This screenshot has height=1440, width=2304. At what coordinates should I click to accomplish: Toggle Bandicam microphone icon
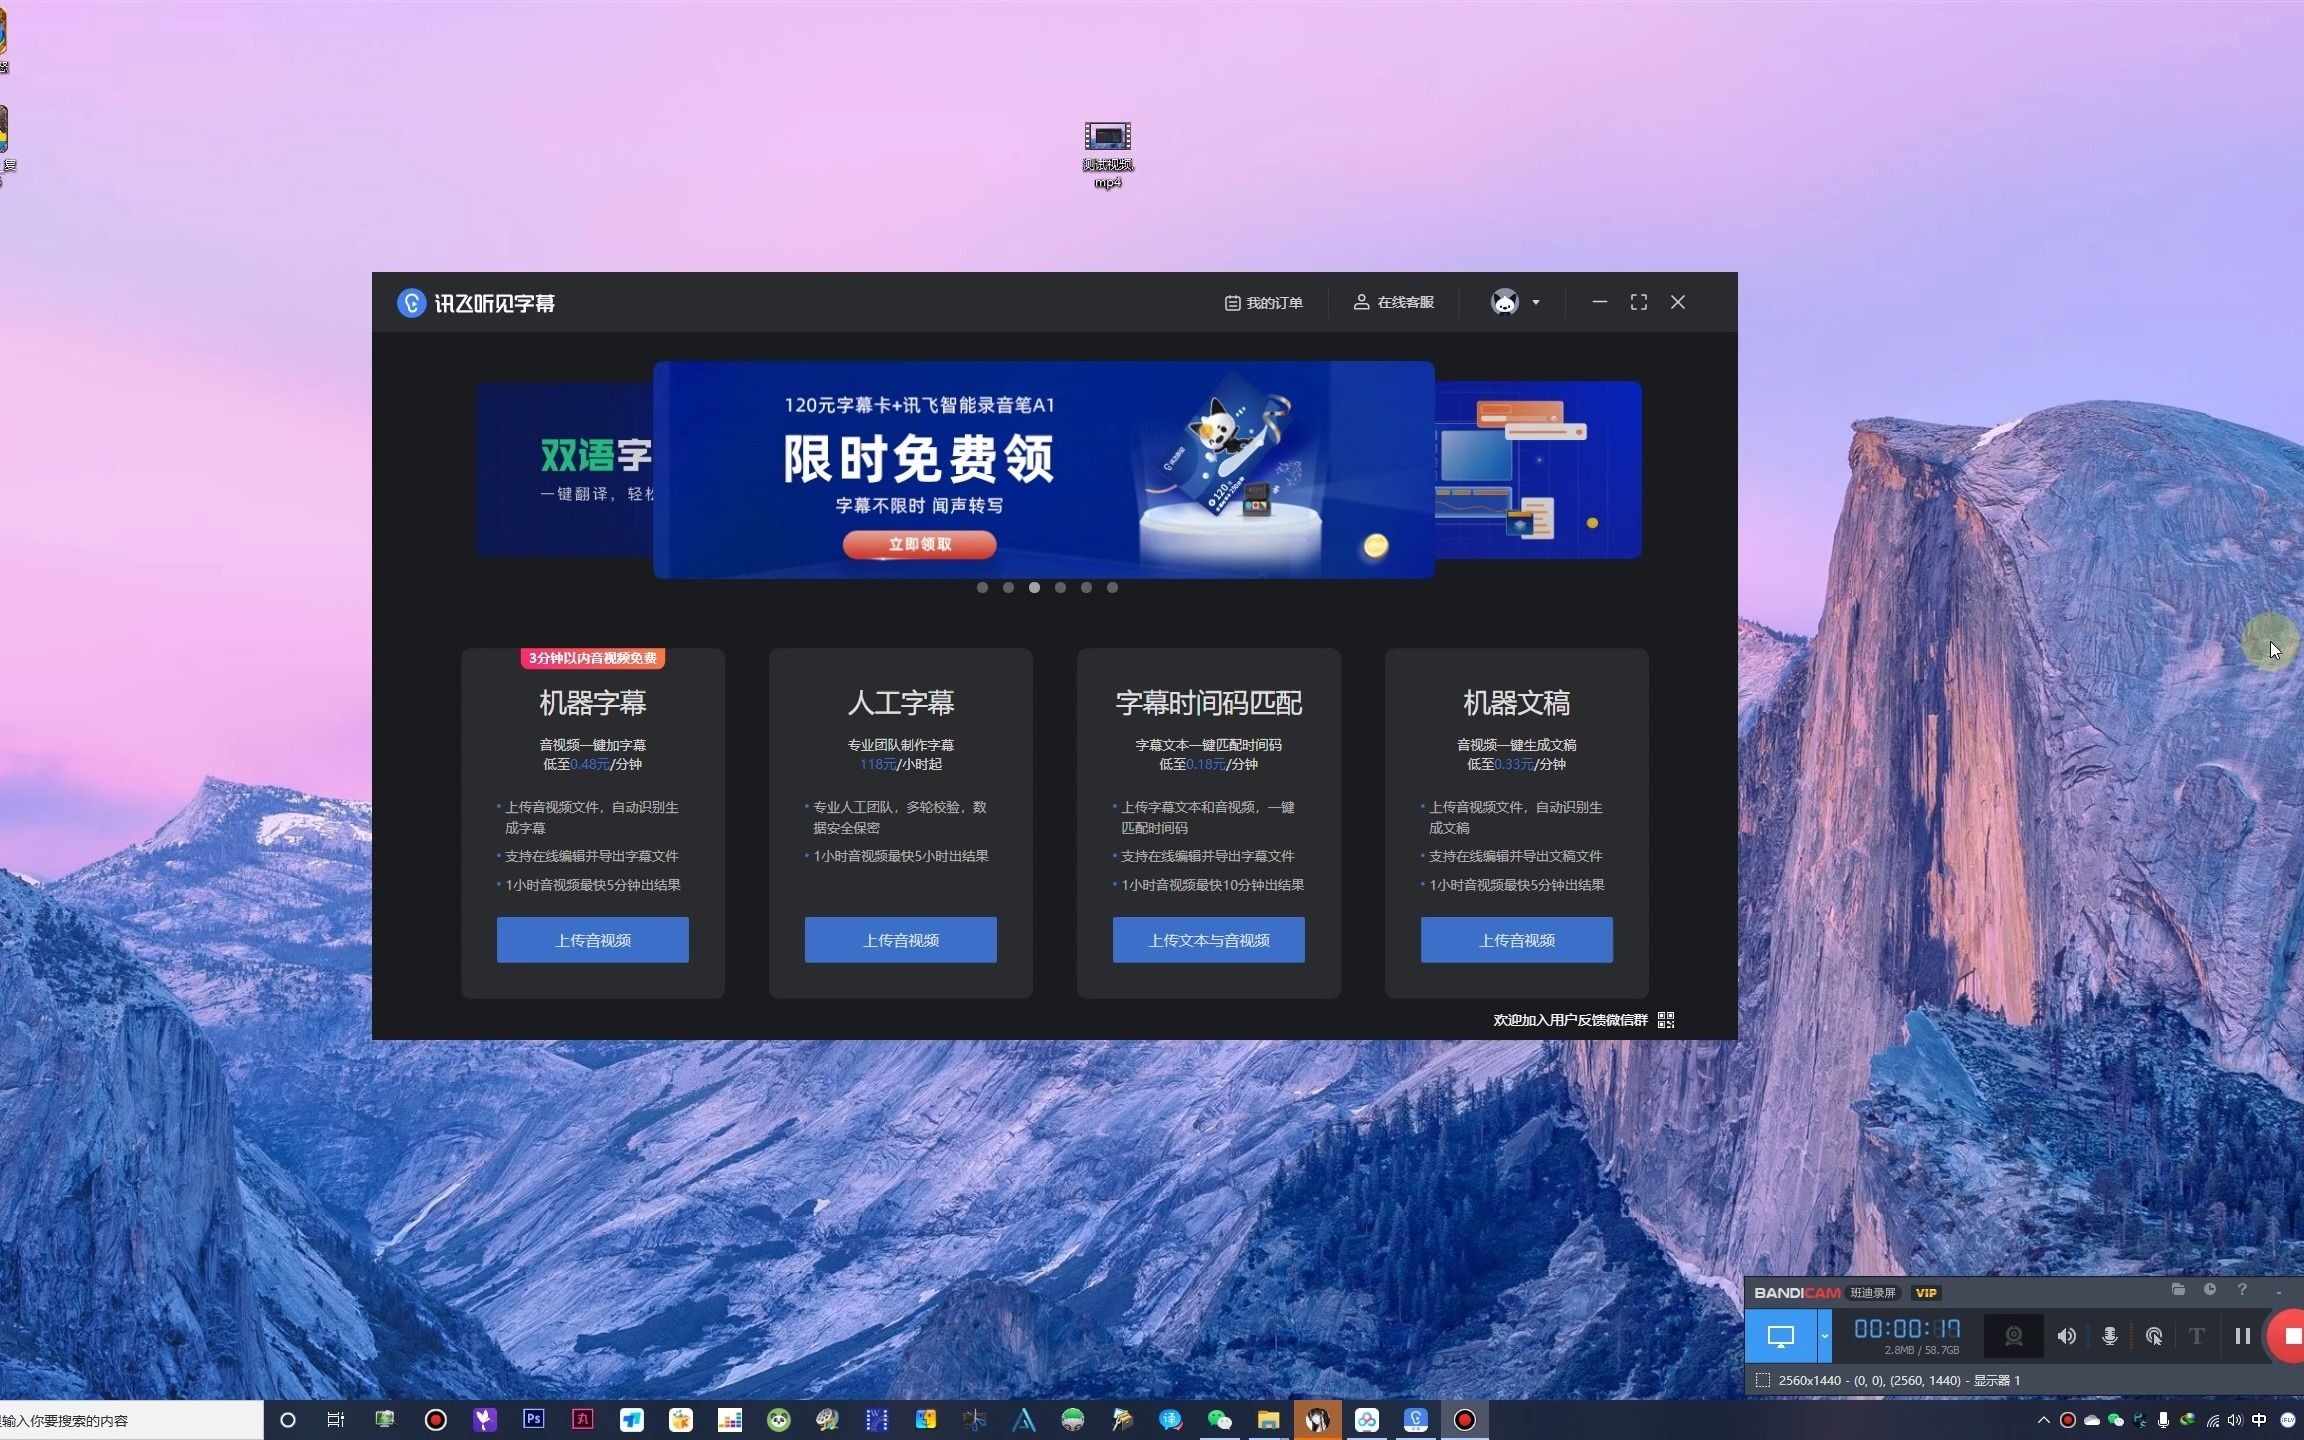click(2109, 1336)
